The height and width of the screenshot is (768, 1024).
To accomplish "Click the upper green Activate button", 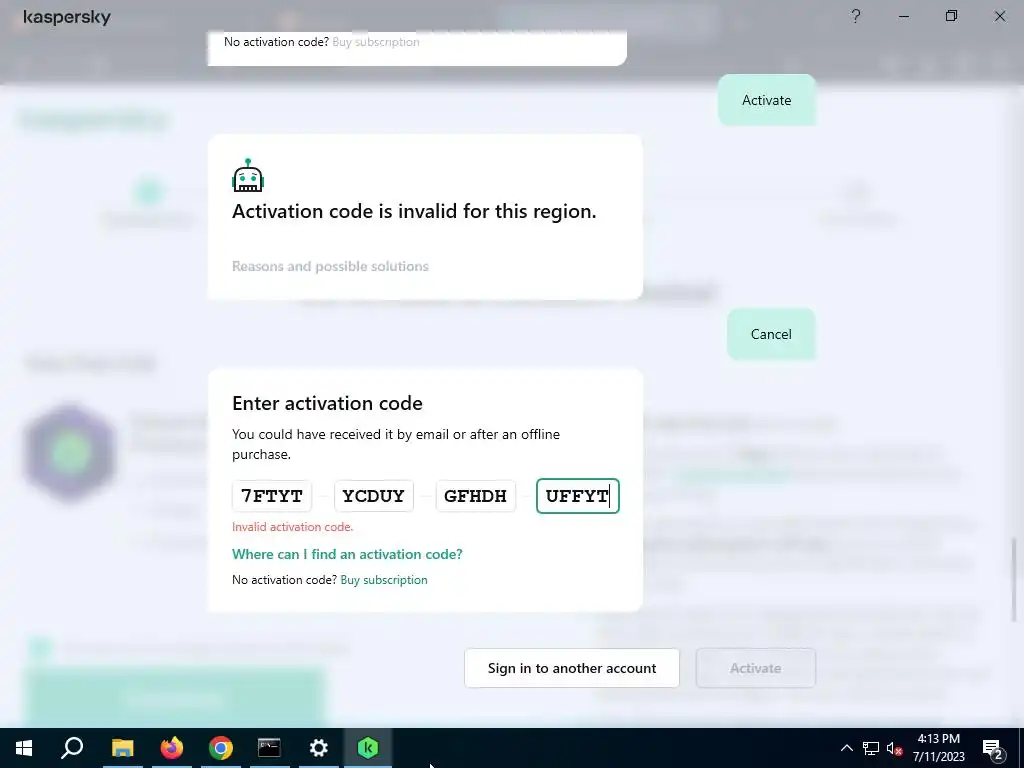I will point(767,100).
